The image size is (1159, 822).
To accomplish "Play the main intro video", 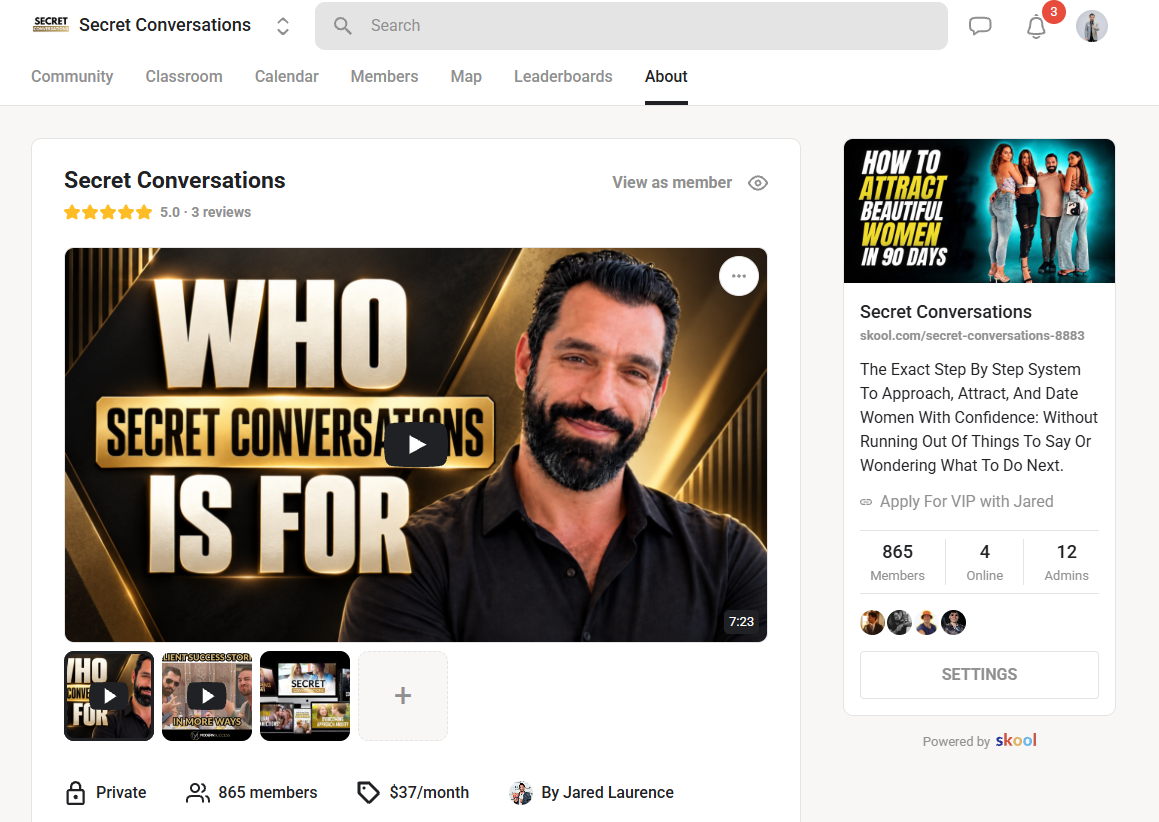I will click(416, 444).
